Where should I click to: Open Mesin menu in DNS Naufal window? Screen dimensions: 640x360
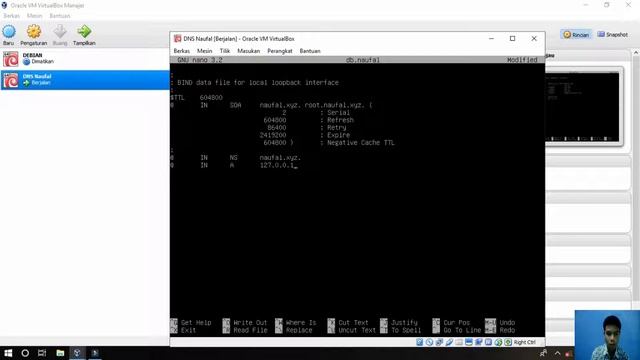pyautogui.click(x=204, y=51)
